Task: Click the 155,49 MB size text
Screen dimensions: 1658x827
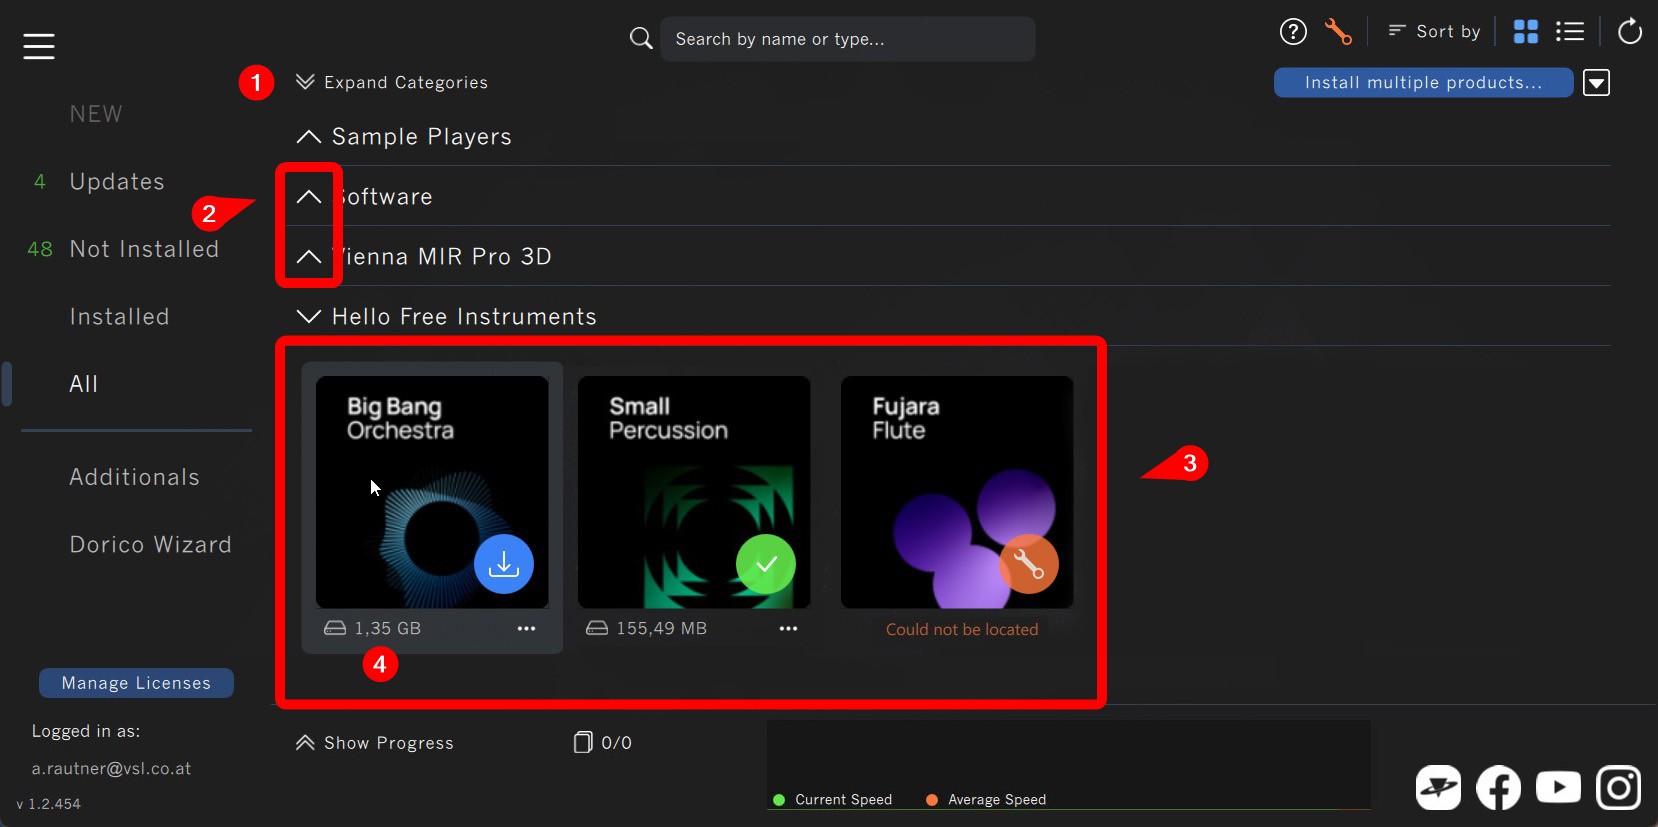Action: point(662,628)
